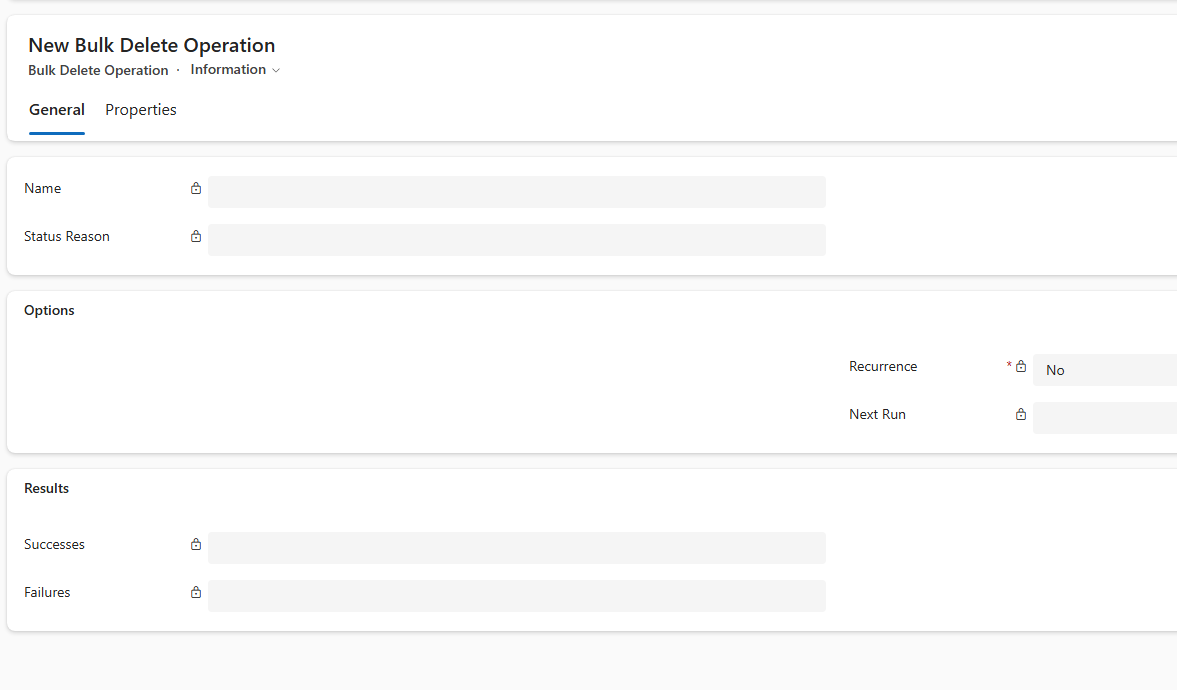Click the Failures lock icon

click(x=196, y=593)
